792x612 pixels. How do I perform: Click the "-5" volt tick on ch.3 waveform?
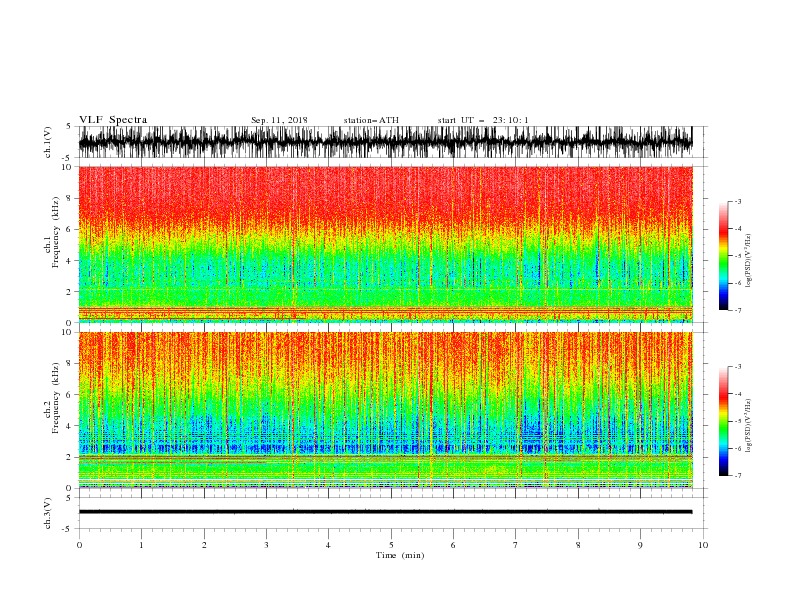pyautogui.click(x=68, y=529)
